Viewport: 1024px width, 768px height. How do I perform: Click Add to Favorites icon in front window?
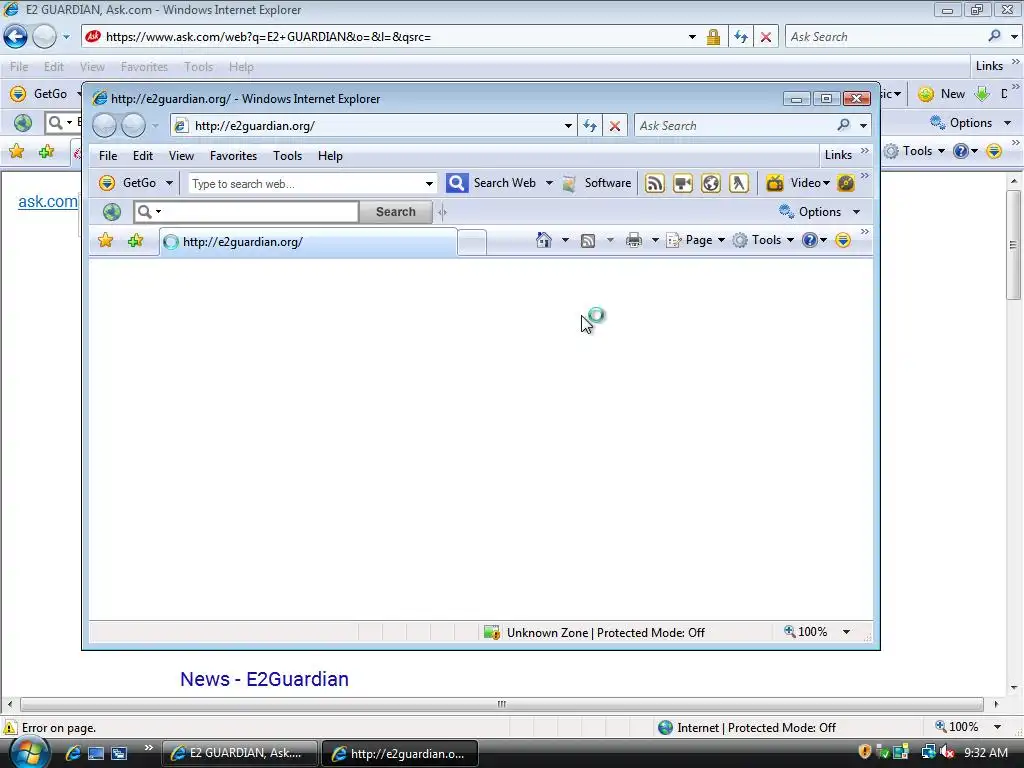click(135, 240)
